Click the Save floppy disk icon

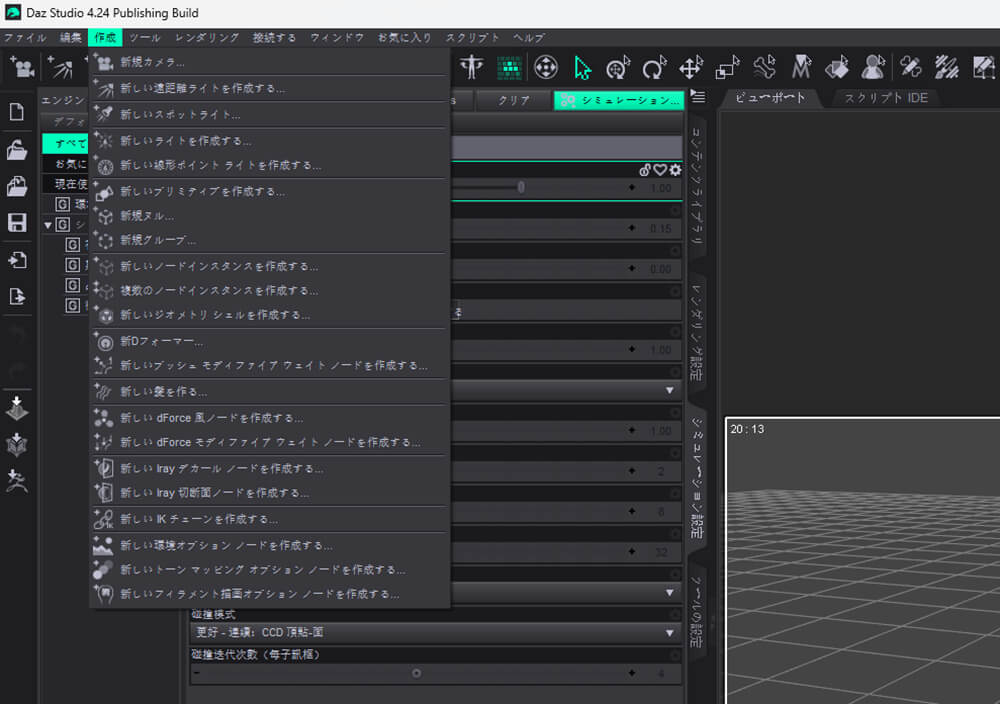(17, 223)
